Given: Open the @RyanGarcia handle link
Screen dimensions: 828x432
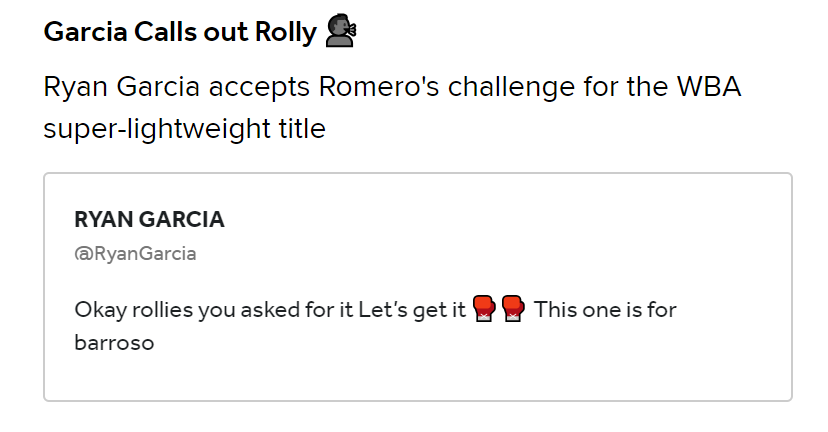Looking at the screenshot, I should point(135,254).
